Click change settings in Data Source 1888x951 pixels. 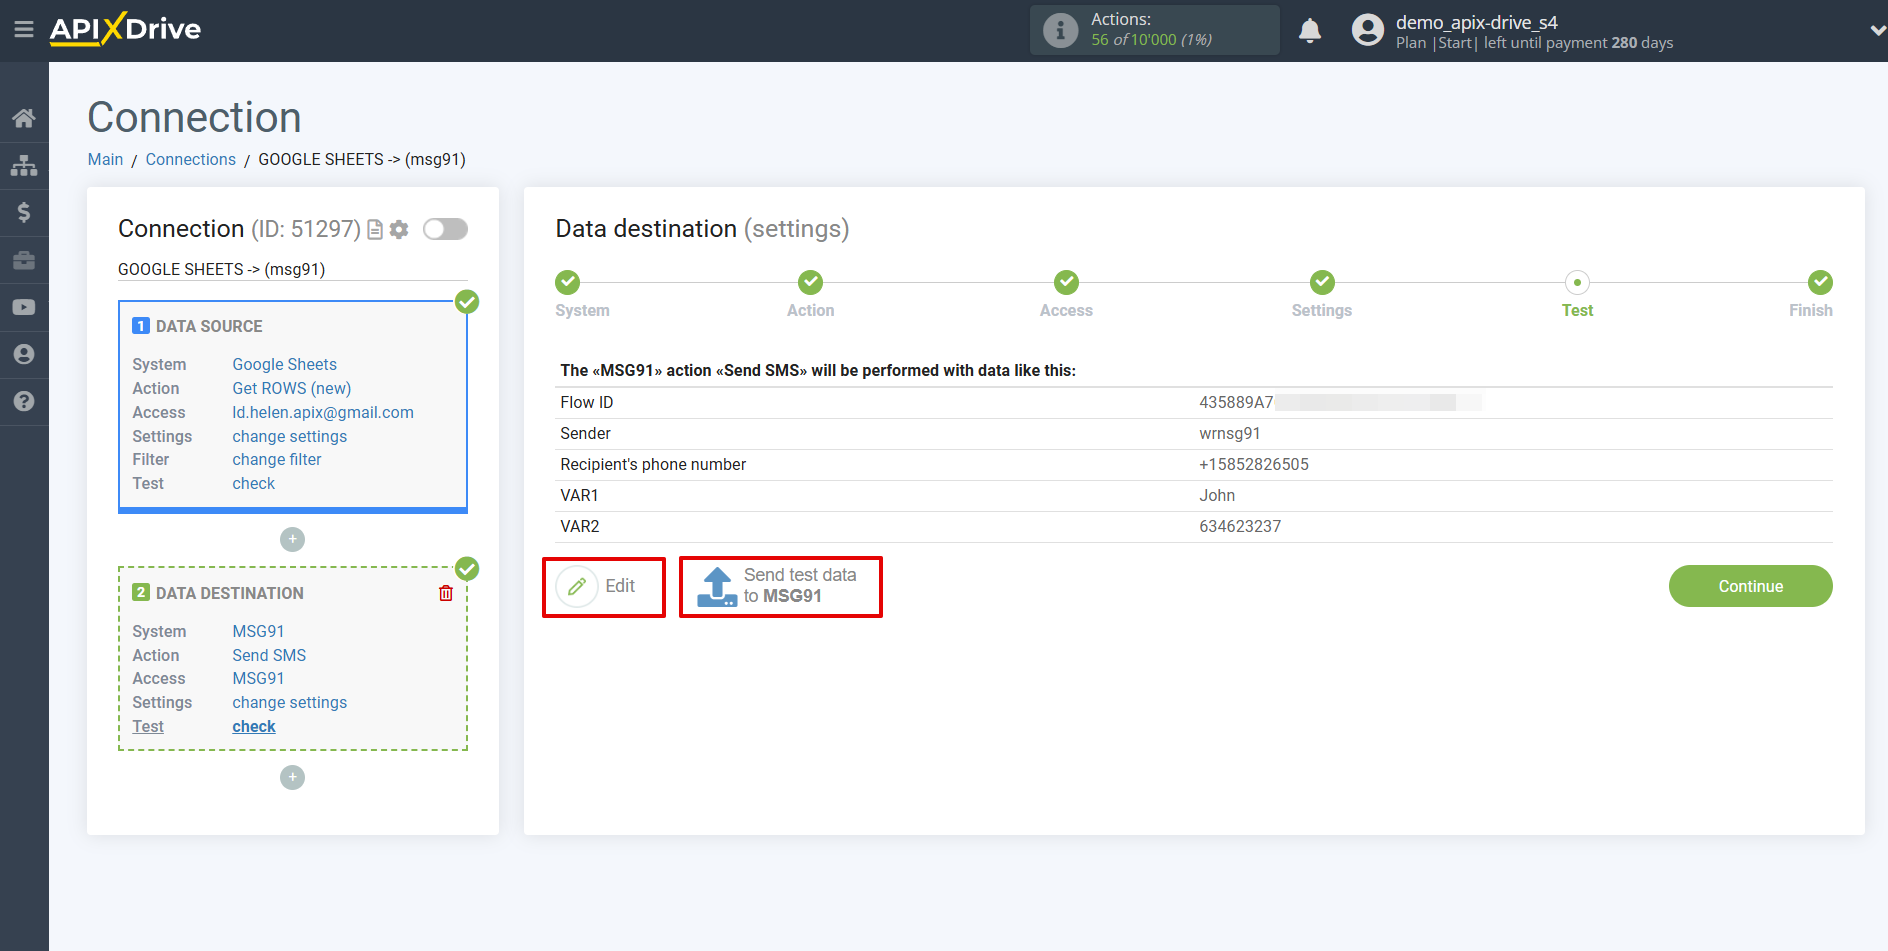(290, 437)
